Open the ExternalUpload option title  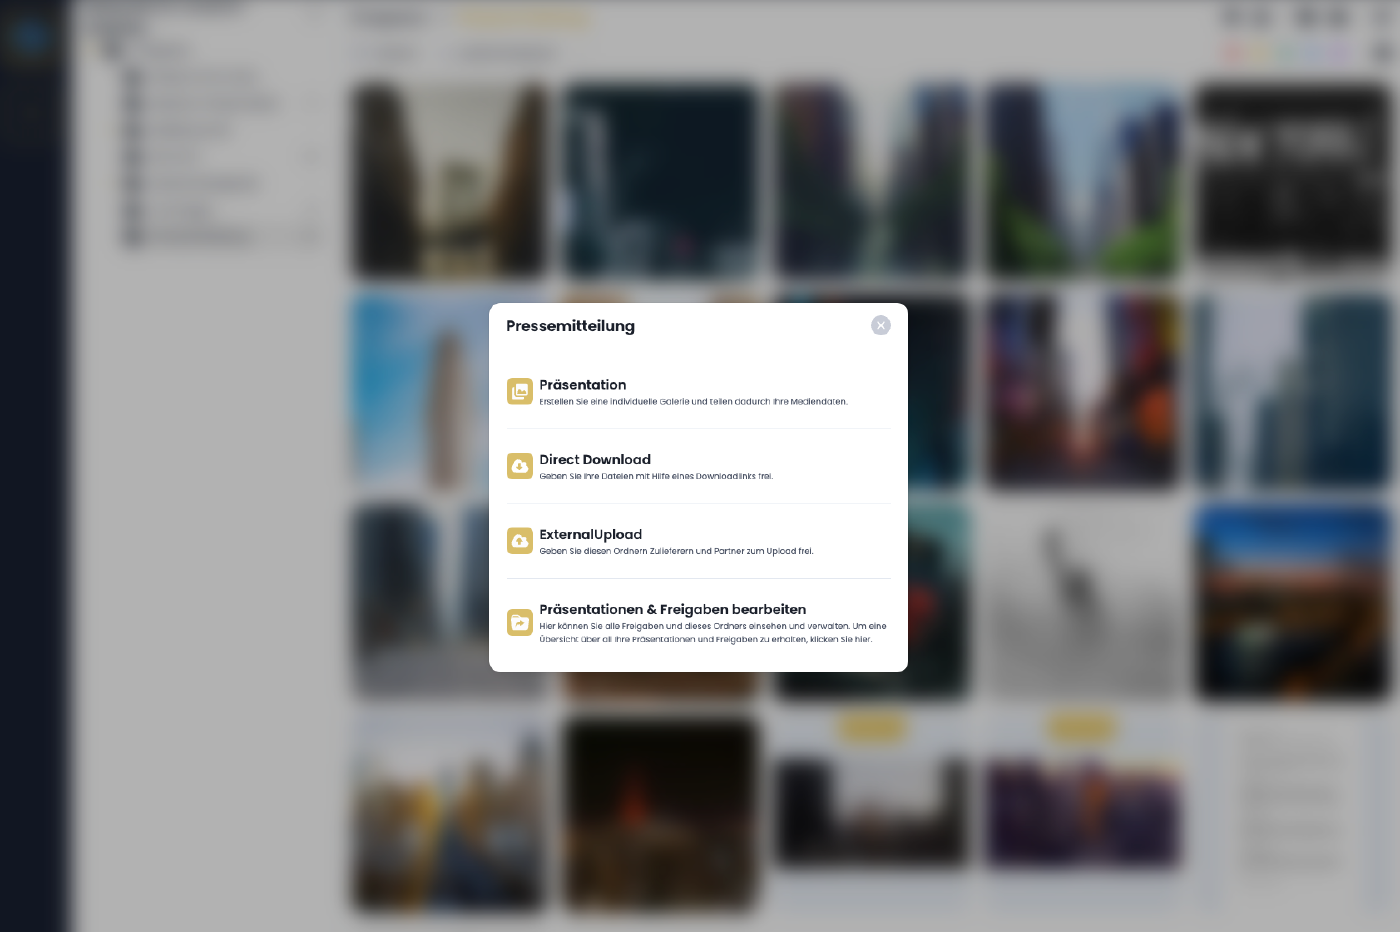click(590, 535)
